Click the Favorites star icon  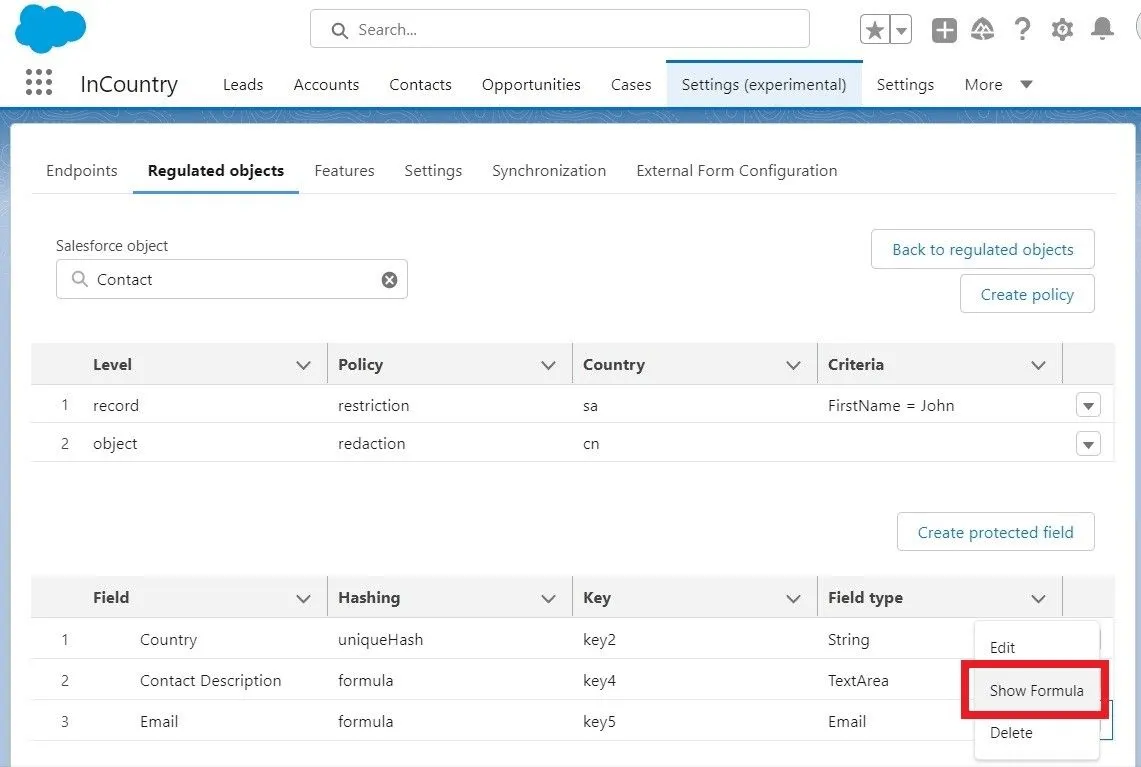875,30
